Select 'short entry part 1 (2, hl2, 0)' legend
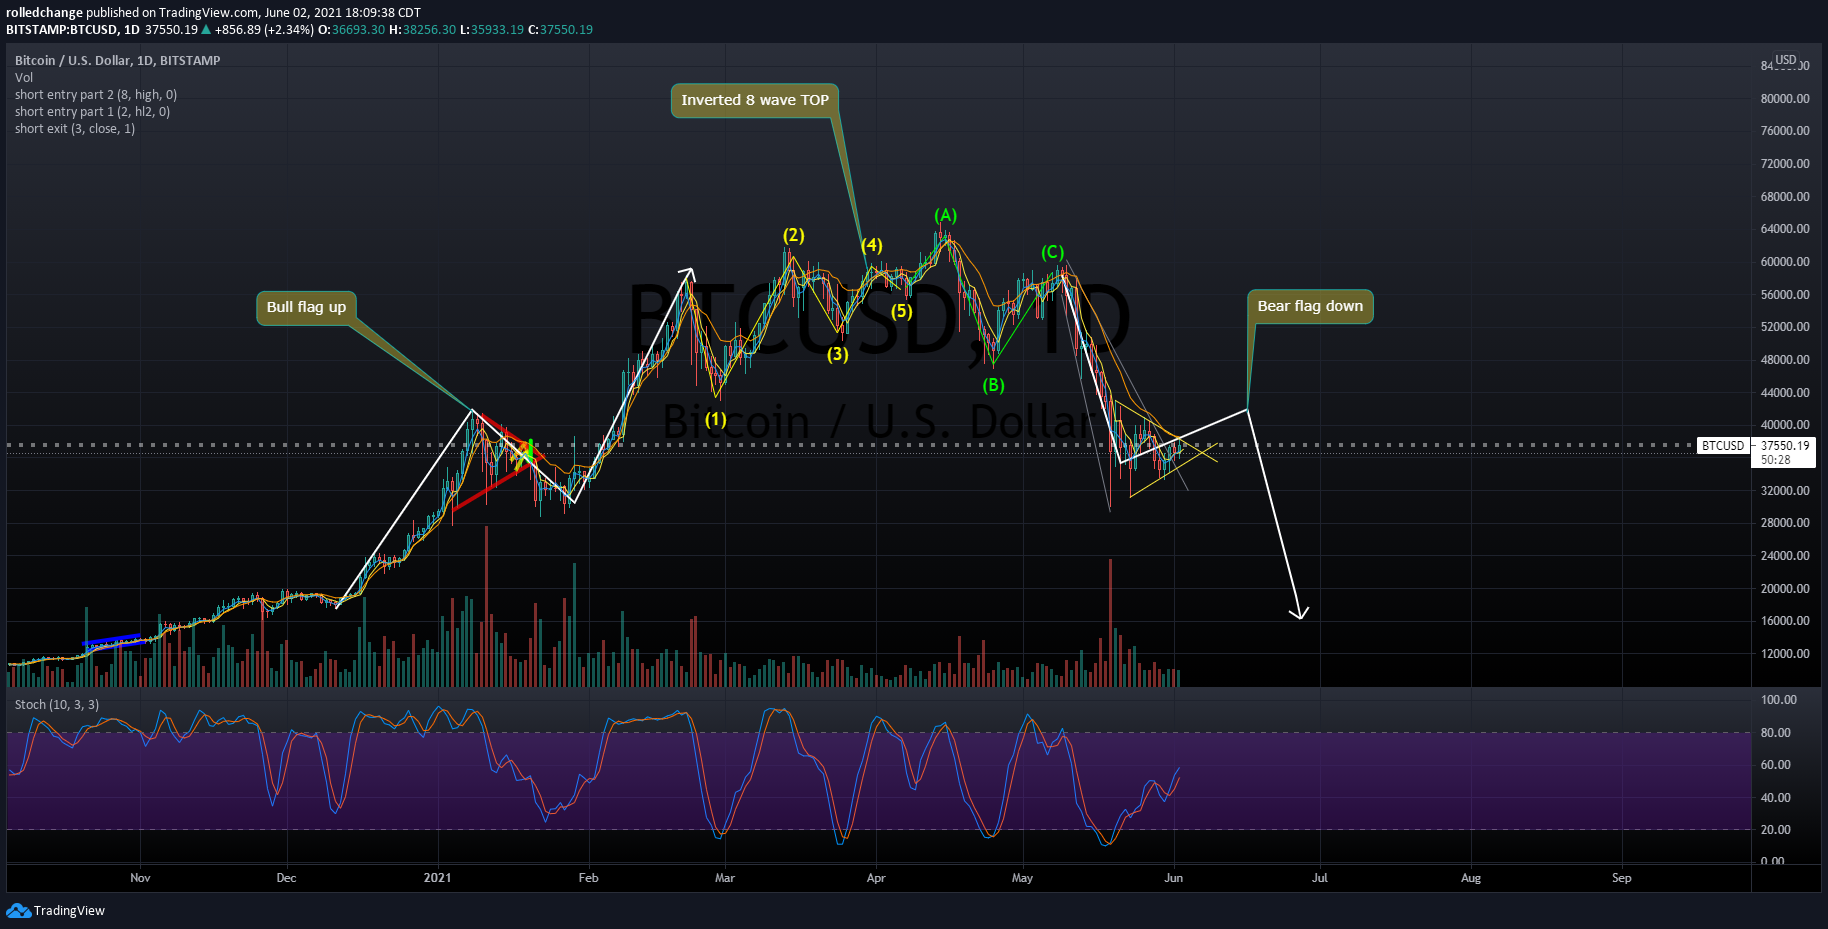The width and height of the screenshot is (1828, 929). click(x=92, y=111)
